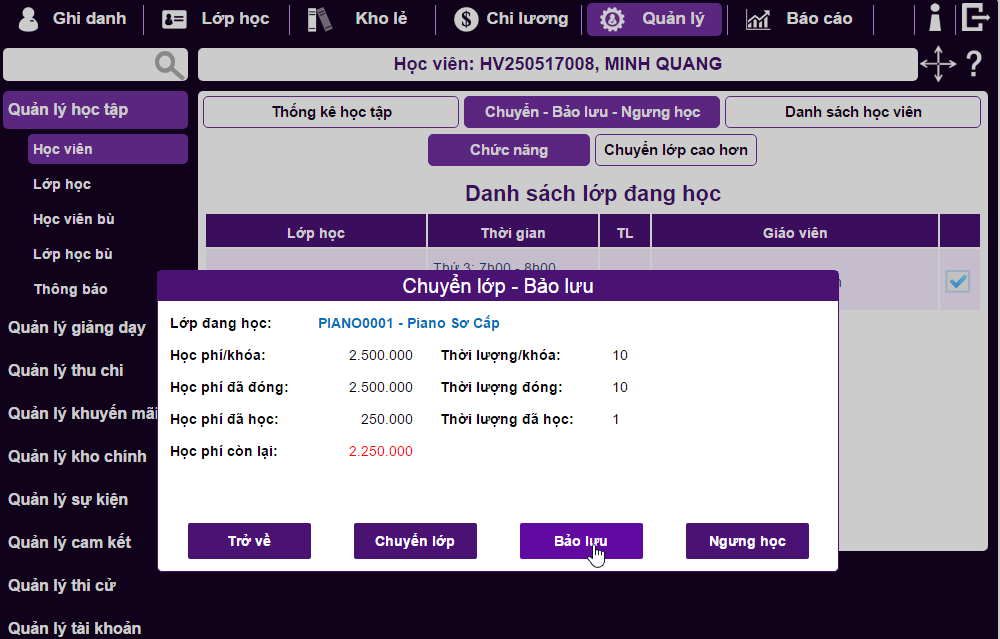Screen dimensions: 1000x639
Task: Expand Quản lý kho chính section
Action: click(x=77, y=456)
